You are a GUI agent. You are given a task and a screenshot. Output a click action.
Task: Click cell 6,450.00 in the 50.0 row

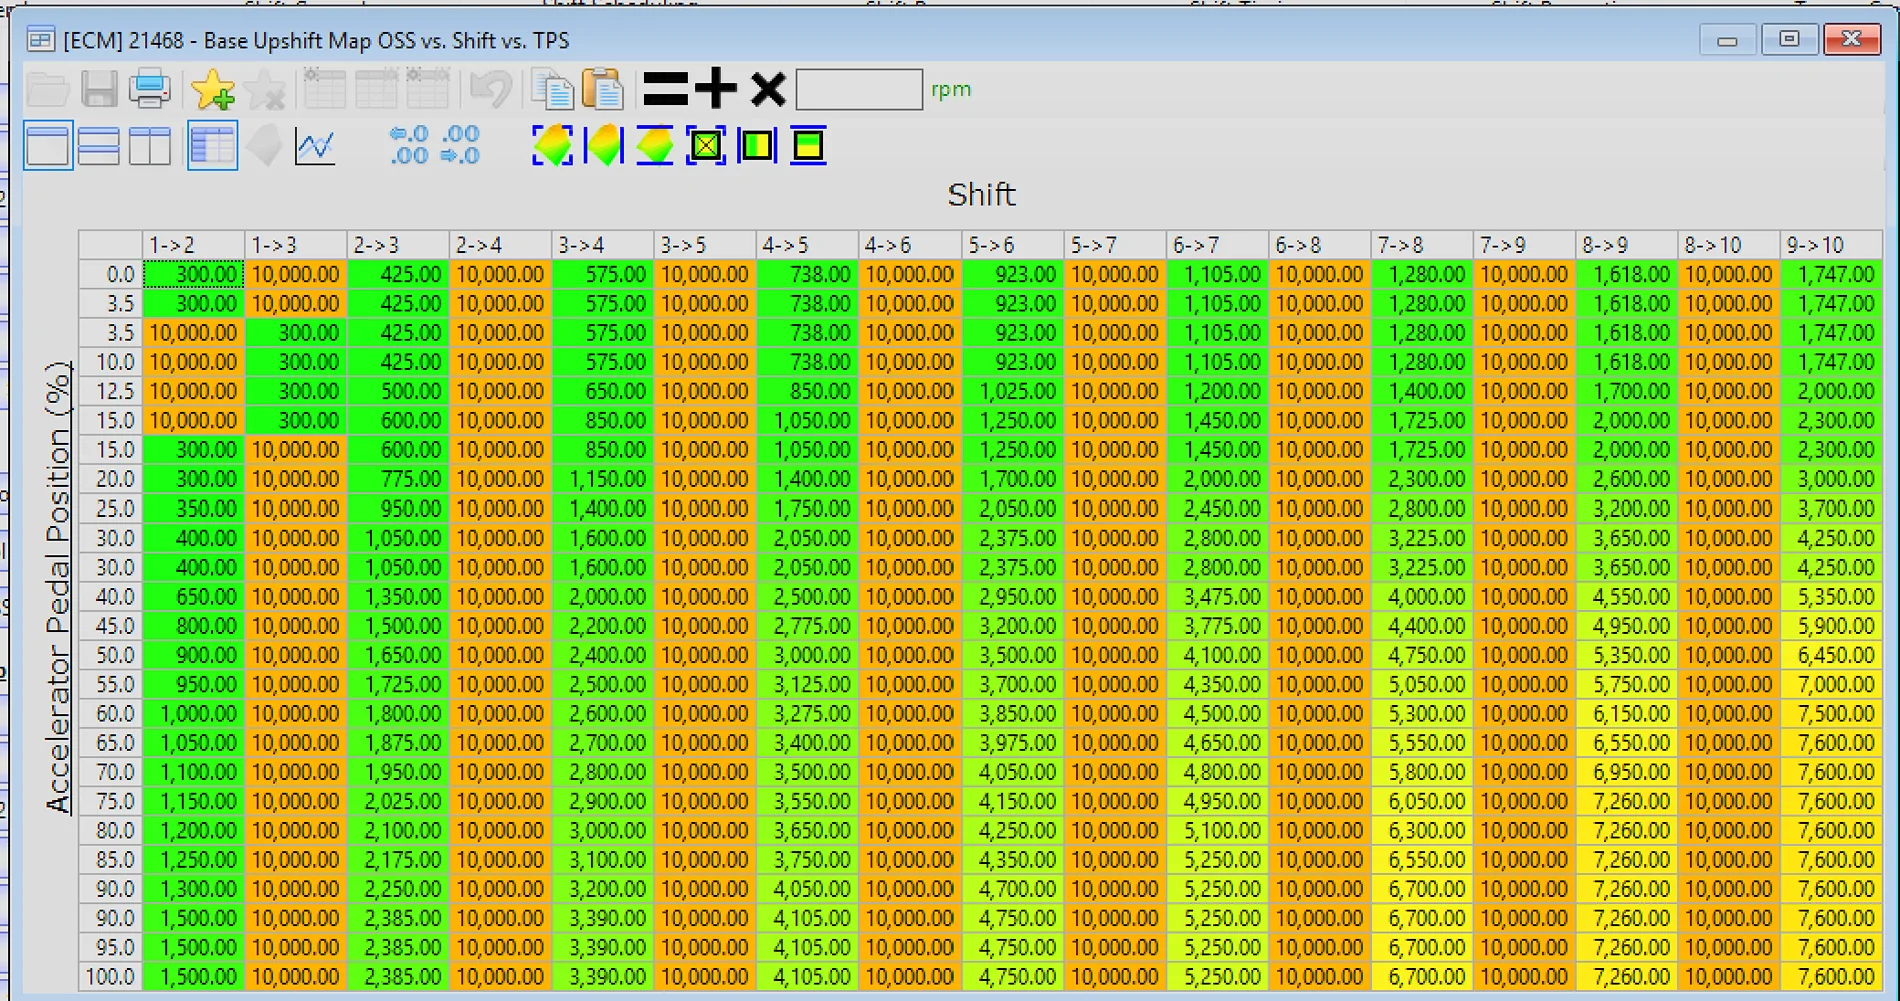1831,655
